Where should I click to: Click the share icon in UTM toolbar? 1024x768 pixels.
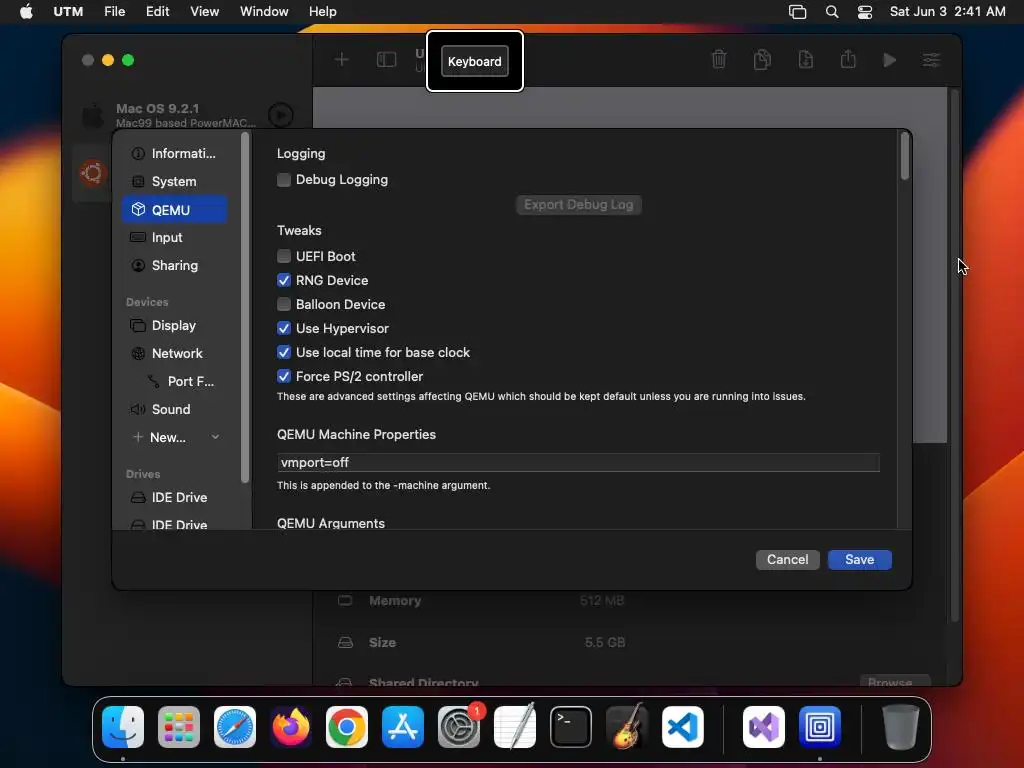(x=848, y=59)
